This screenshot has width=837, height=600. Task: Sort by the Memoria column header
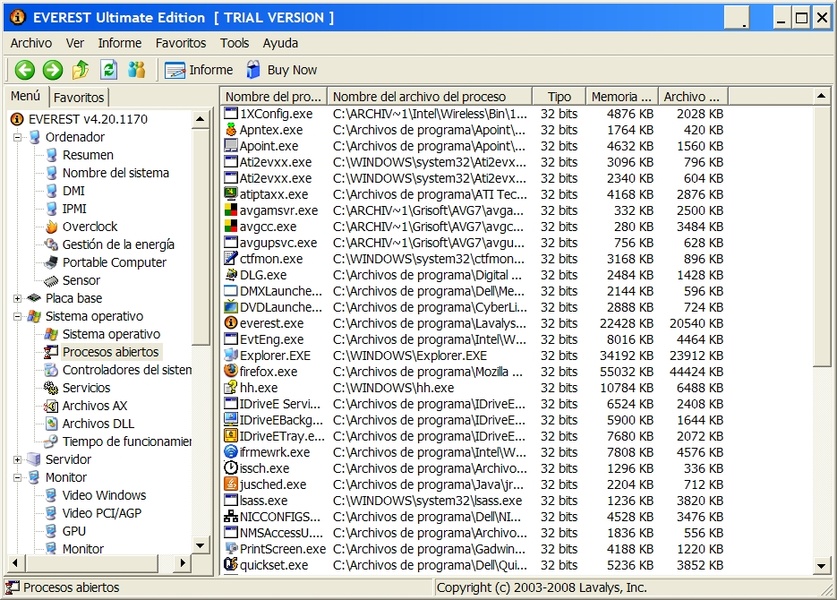[621, 97]
